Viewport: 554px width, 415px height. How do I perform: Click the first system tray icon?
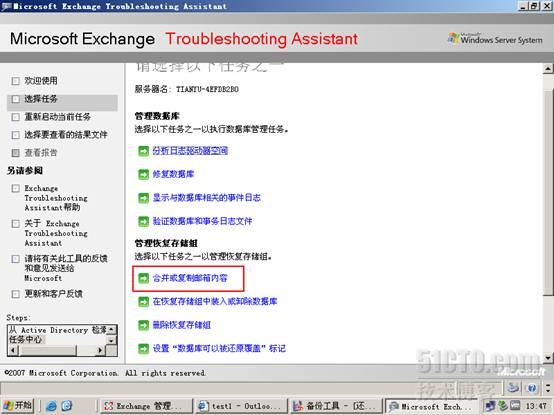pyautogui.click(x=490, y=406)
